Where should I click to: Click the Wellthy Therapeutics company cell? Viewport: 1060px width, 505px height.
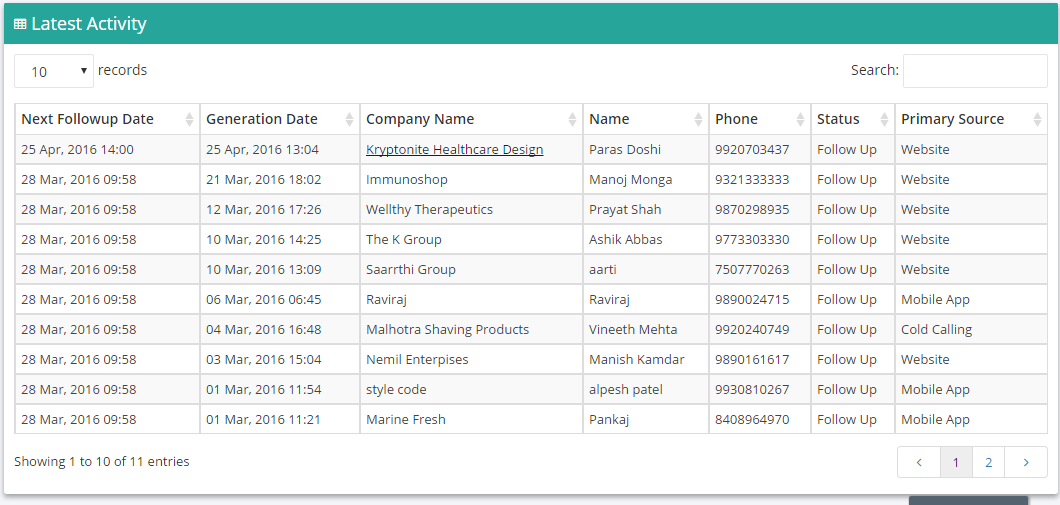click(x=471, y=210)
